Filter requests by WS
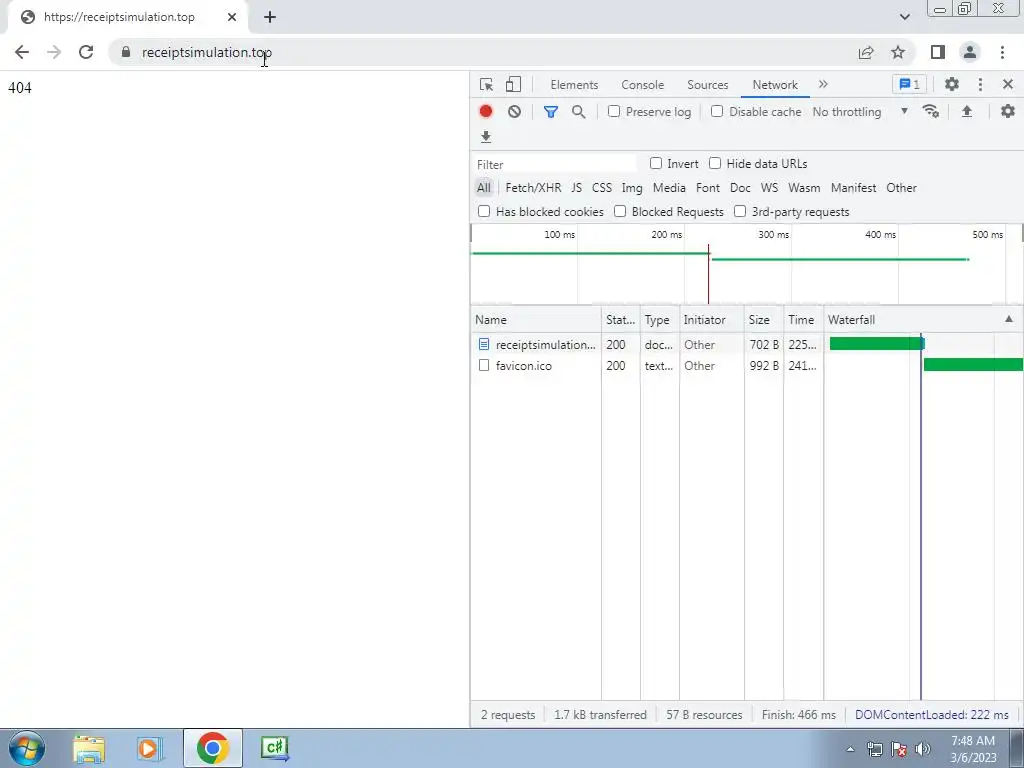 (769, 188)
